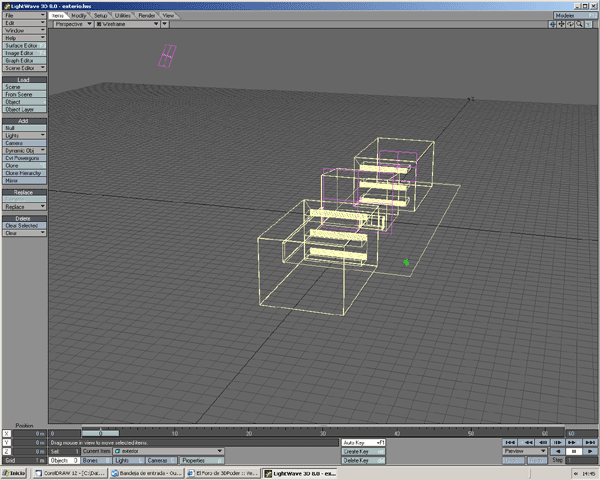Click the viewport maximize icon
Screen dimensions: 600x480
click(x=588, y=24)
